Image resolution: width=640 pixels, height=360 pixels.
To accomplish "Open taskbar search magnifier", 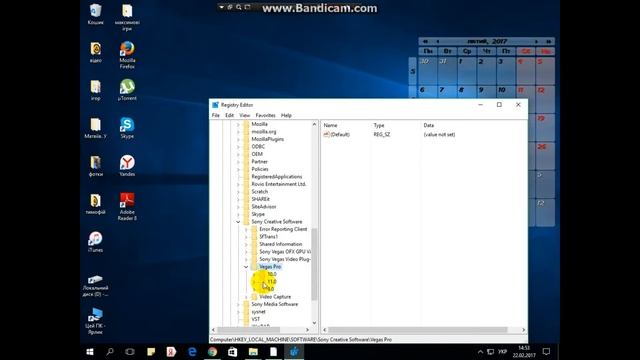I will pos(110,351).
